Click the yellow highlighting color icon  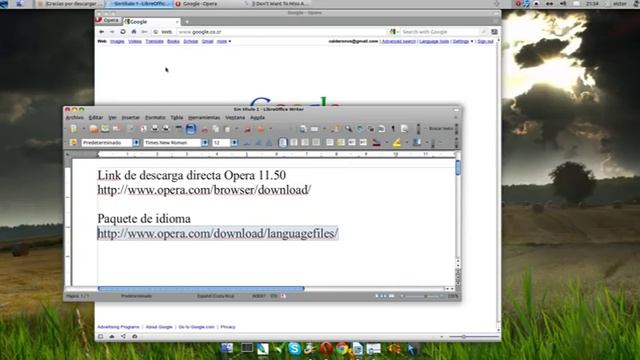[396, 142]
